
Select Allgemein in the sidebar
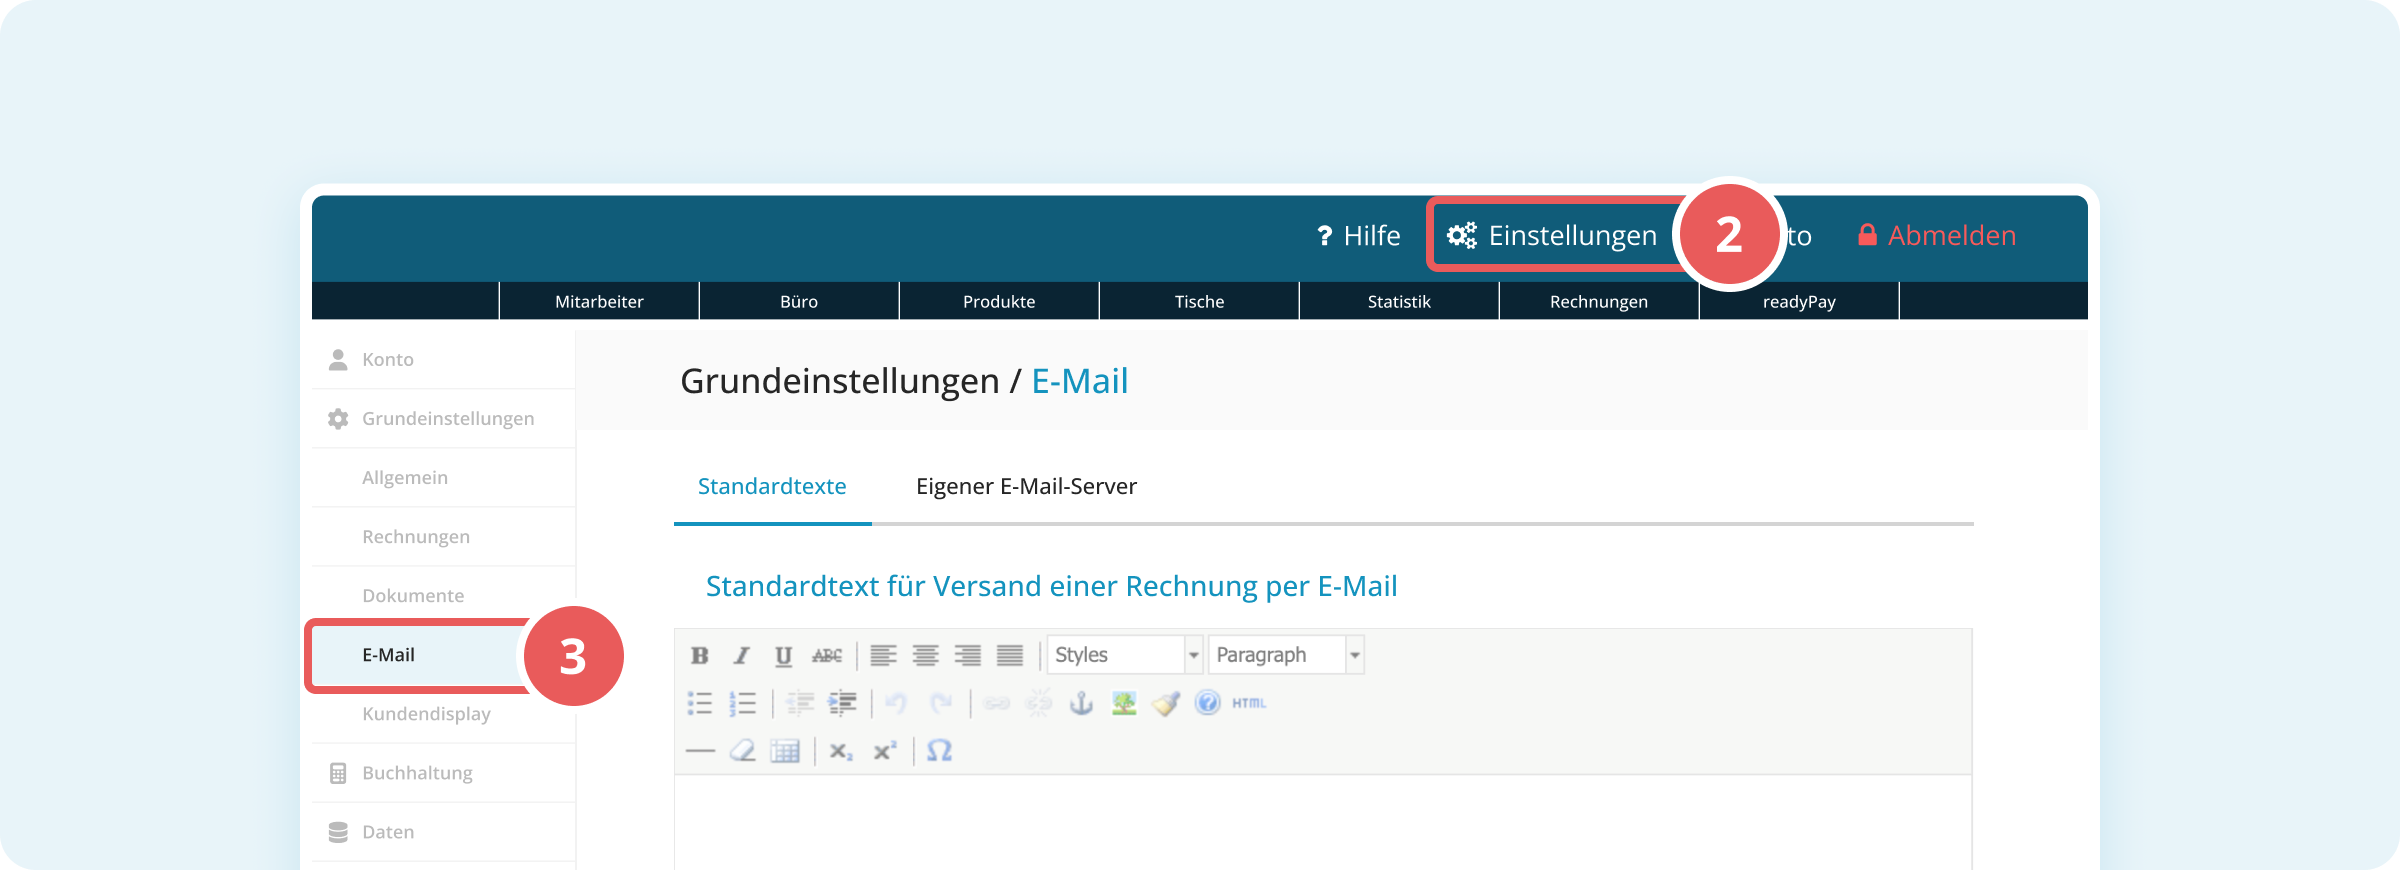point(443,478)
